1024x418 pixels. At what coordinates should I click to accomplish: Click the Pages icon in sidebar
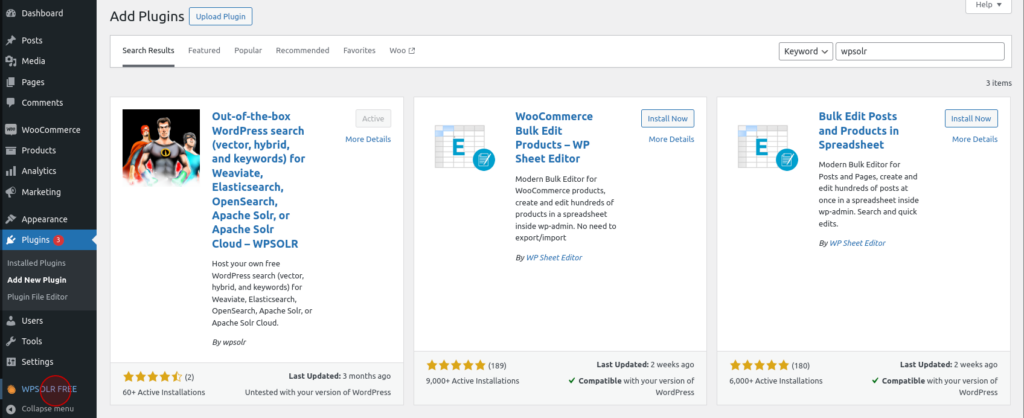10,82
